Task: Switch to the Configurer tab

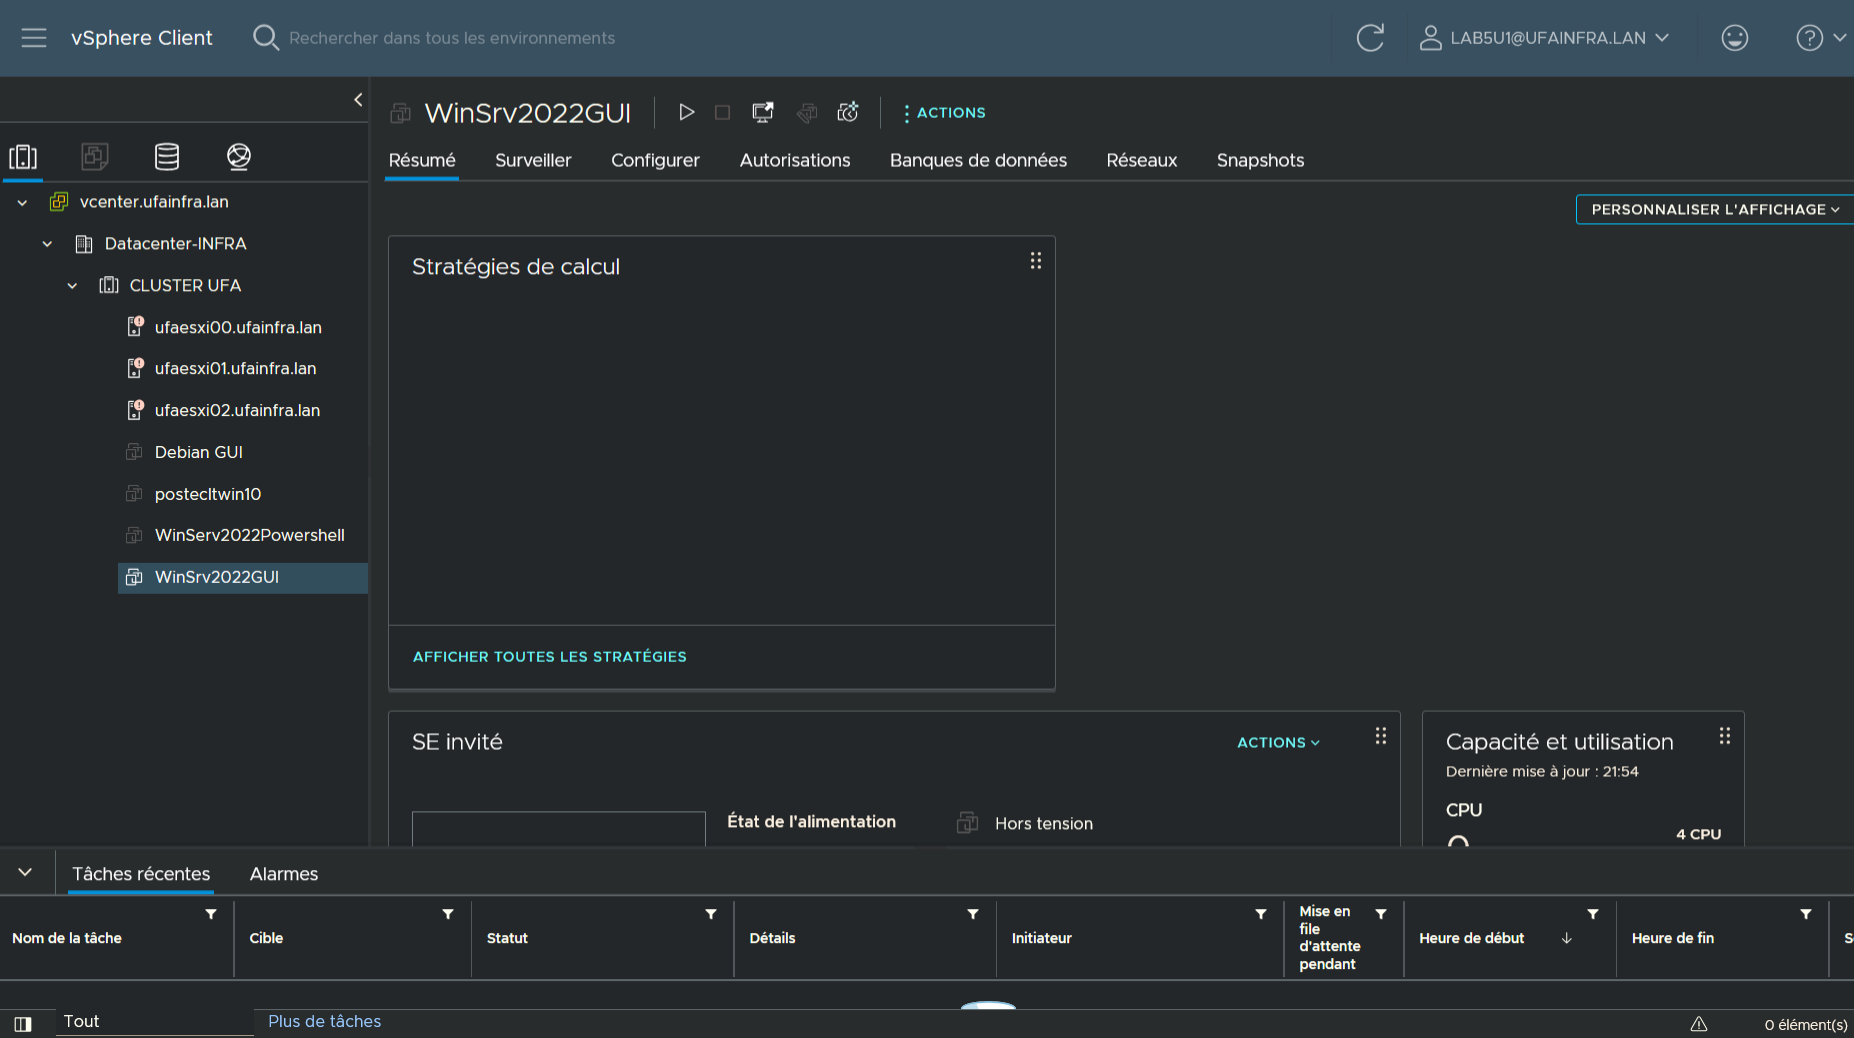Action: point(655,160)
